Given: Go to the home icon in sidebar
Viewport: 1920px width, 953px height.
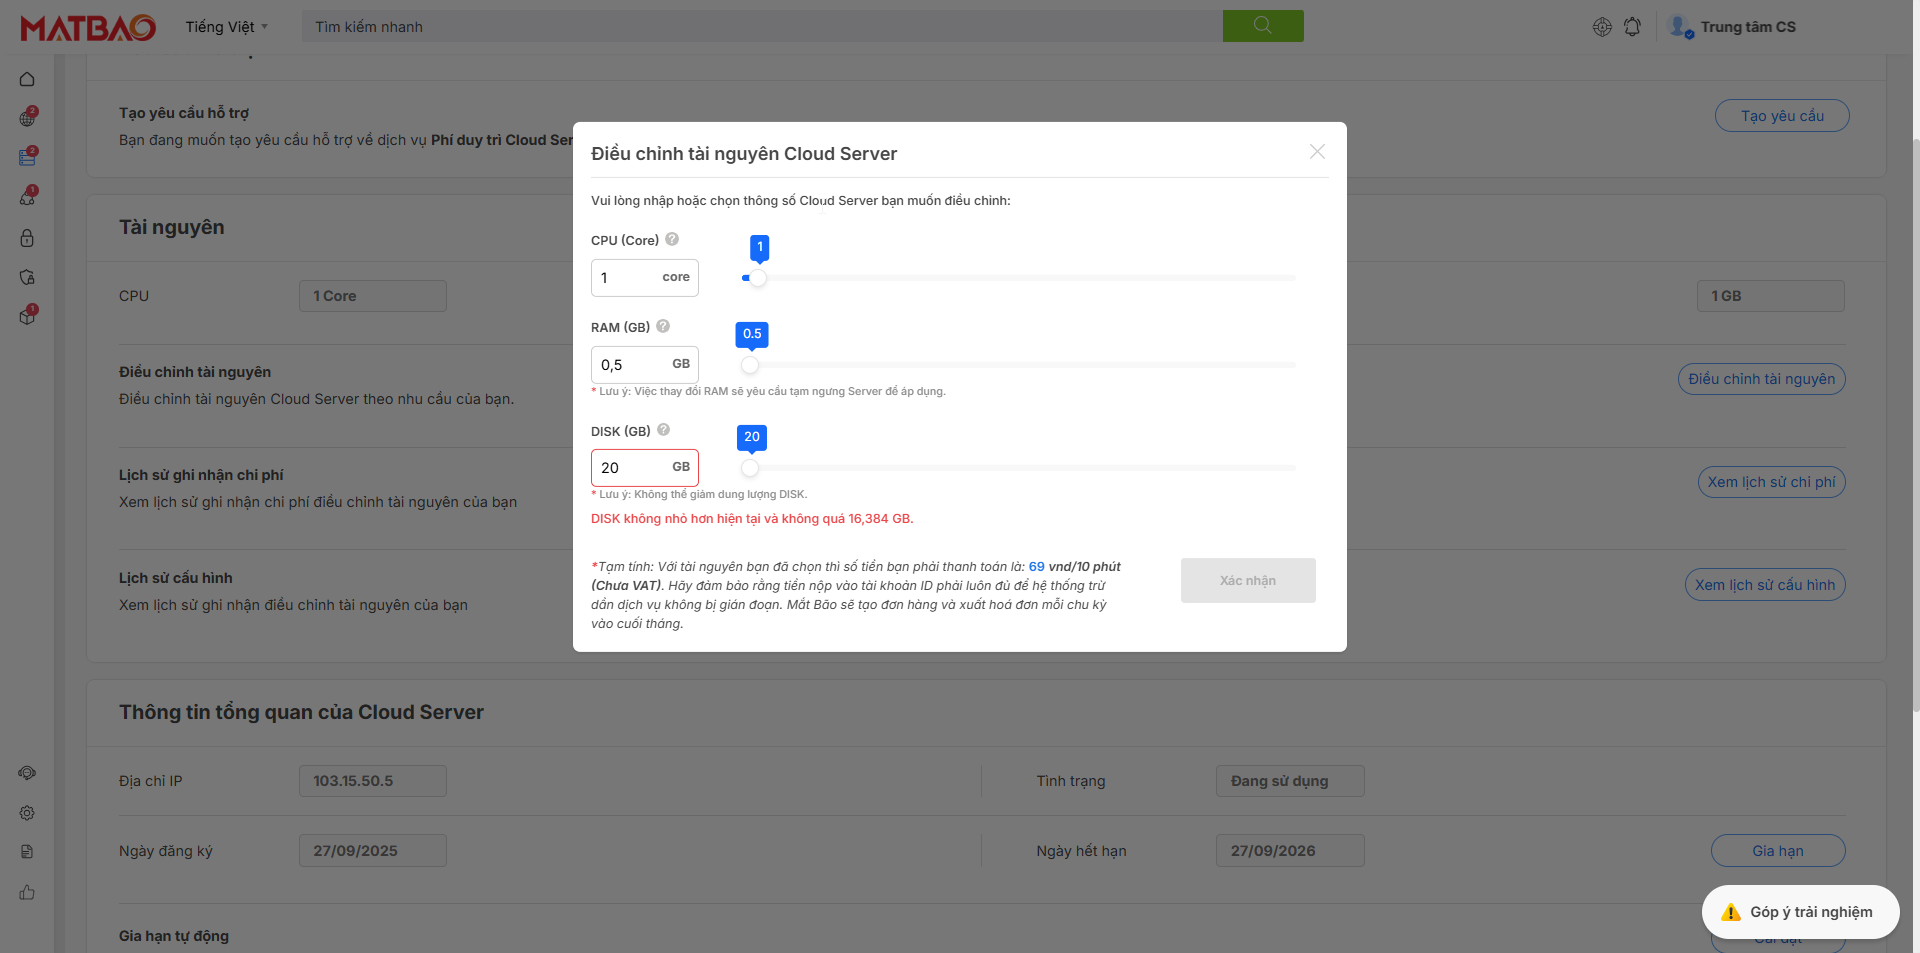Looking at the screenshot, I should (27, 79).
